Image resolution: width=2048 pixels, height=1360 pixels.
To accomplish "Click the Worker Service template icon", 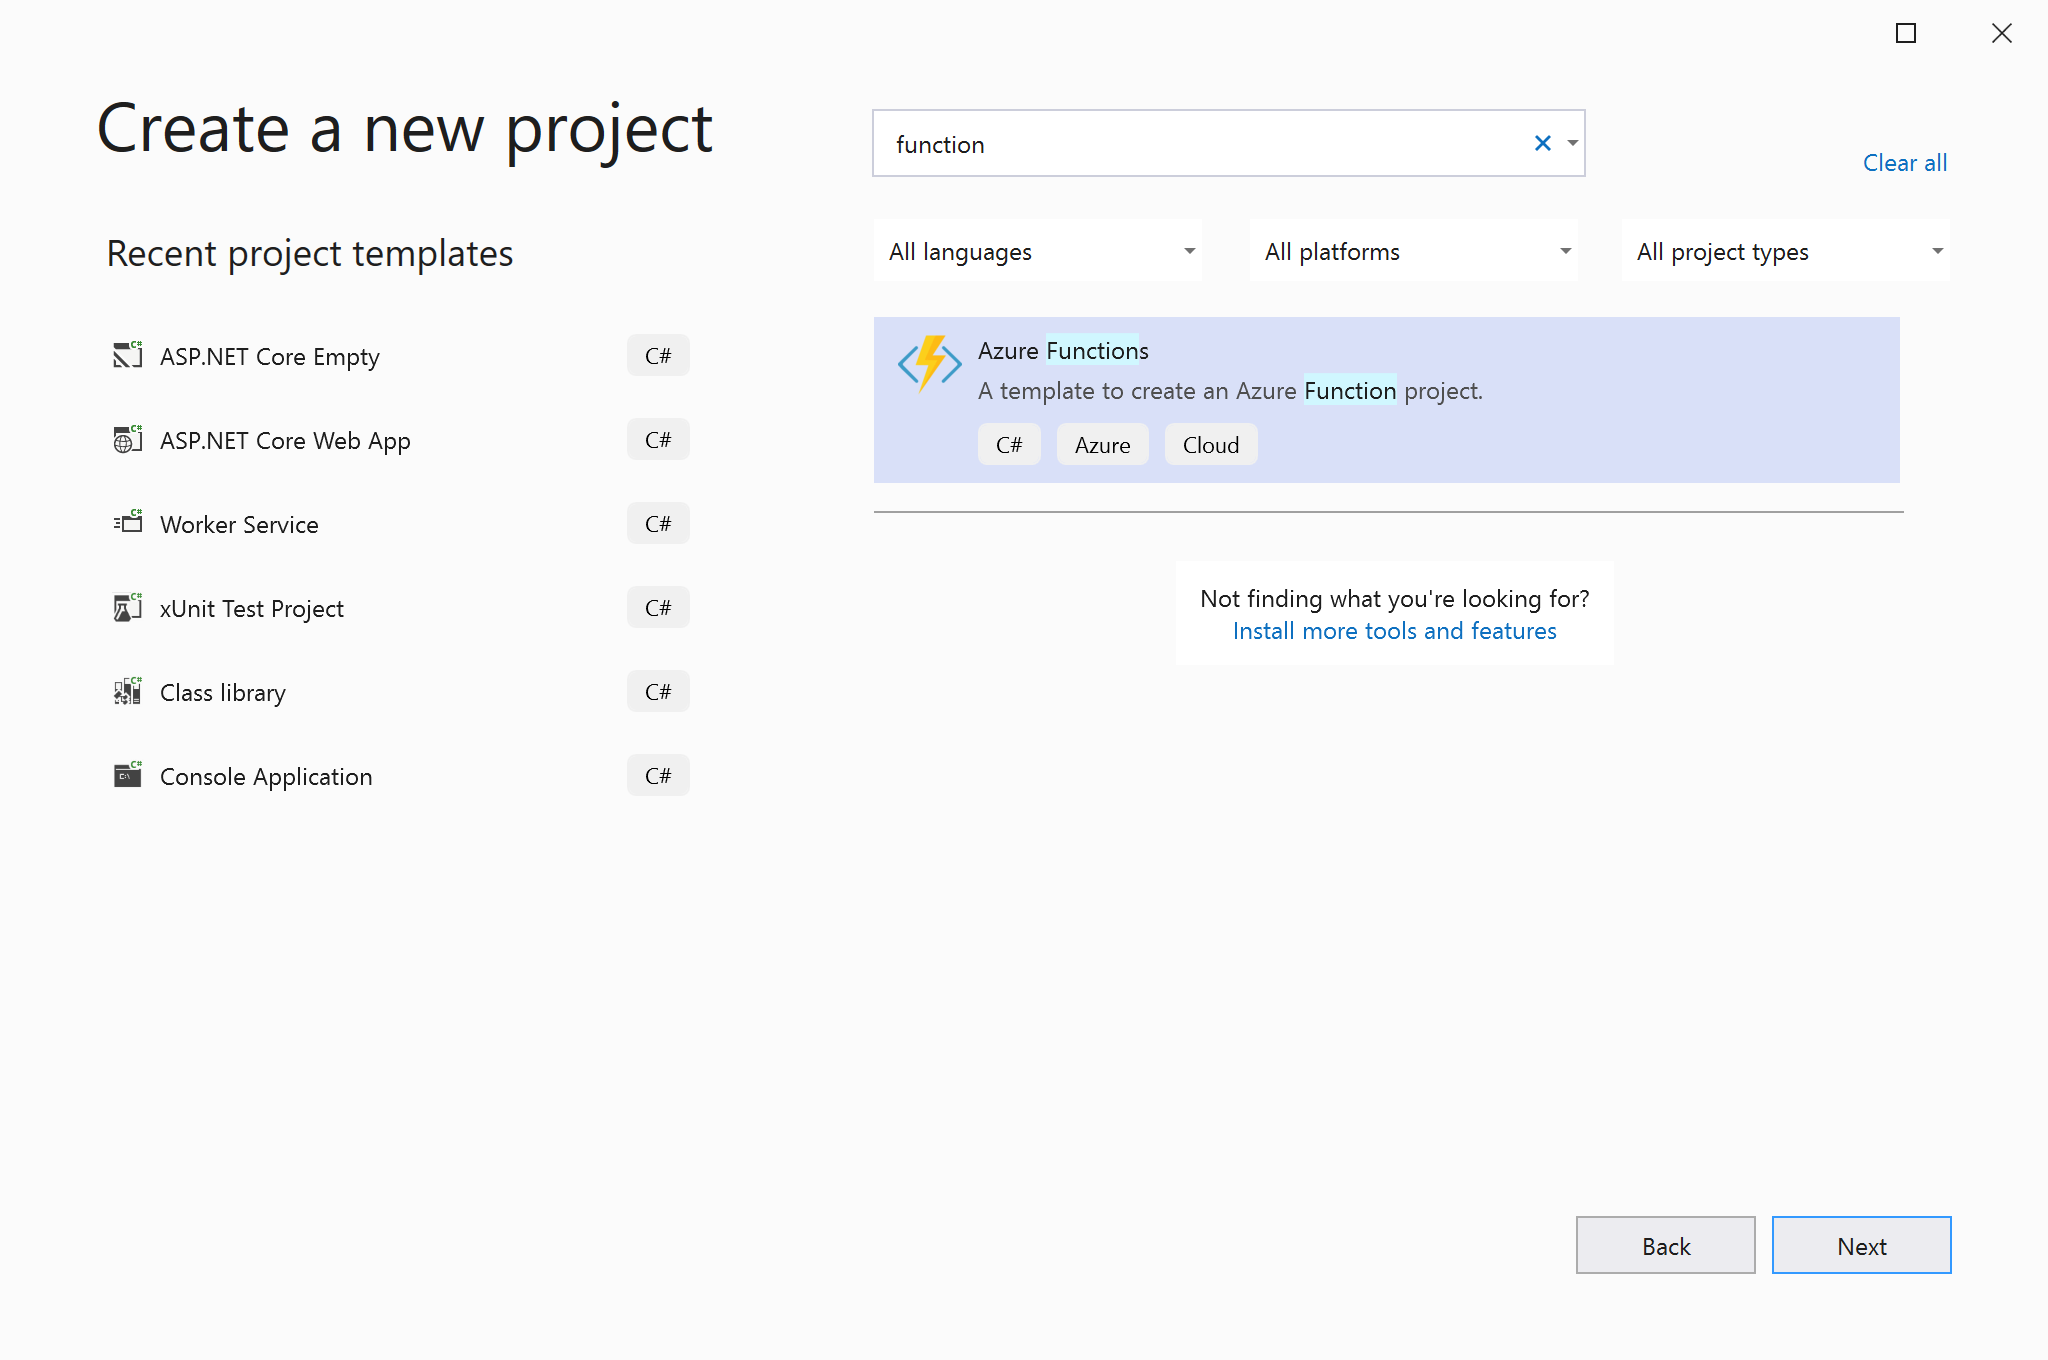I will pos(127,523).
